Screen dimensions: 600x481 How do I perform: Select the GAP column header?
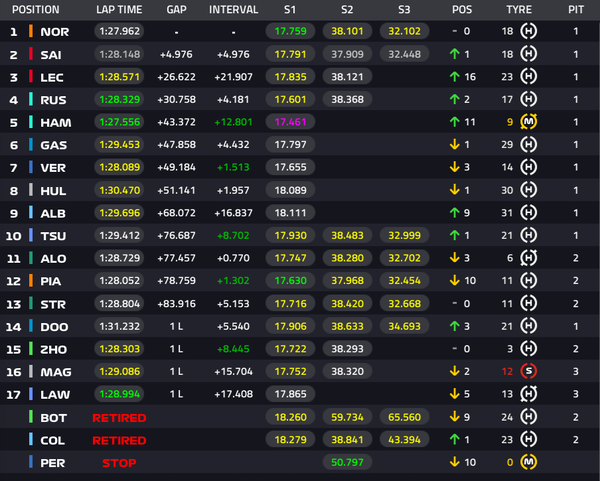point(176,10)
